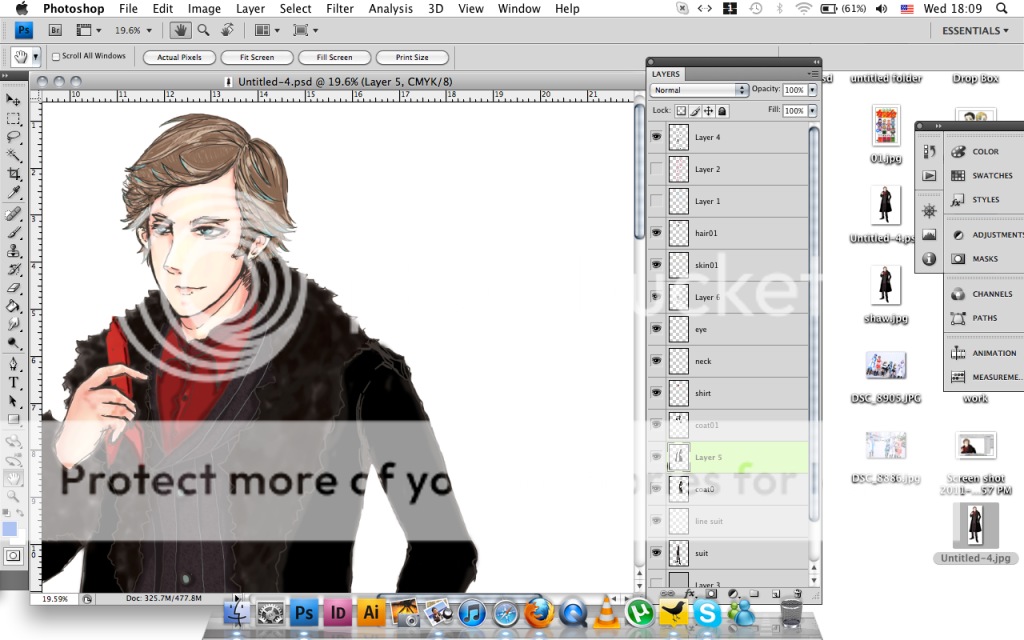Hide the neck layer
Image resolution: width=1024 pixels, height=640 pixels.
[656, 361]
